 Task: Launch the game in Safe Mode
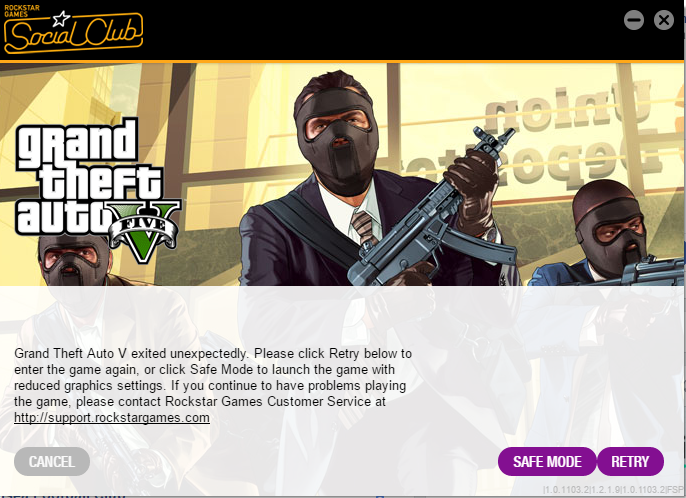click(547, 462)
